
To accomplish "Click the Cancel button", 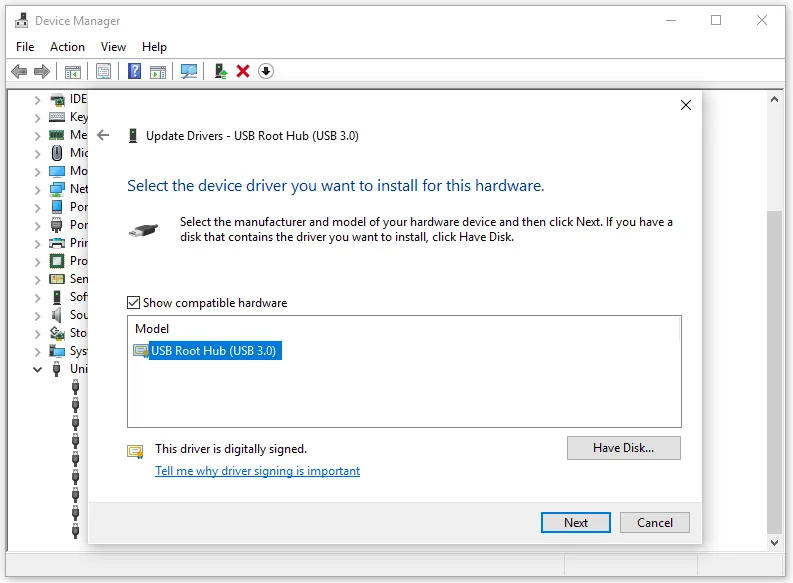I will click(x=654, y=522).
